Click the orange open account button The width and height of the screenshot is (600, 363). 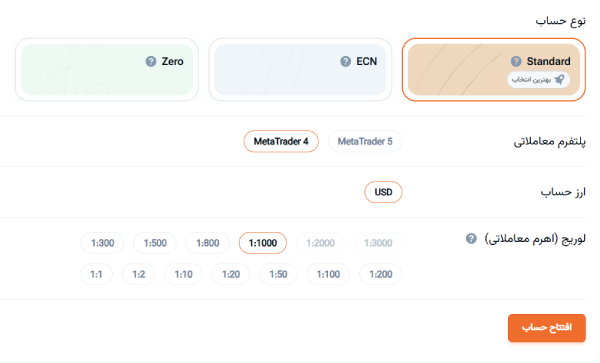[547, 328]
